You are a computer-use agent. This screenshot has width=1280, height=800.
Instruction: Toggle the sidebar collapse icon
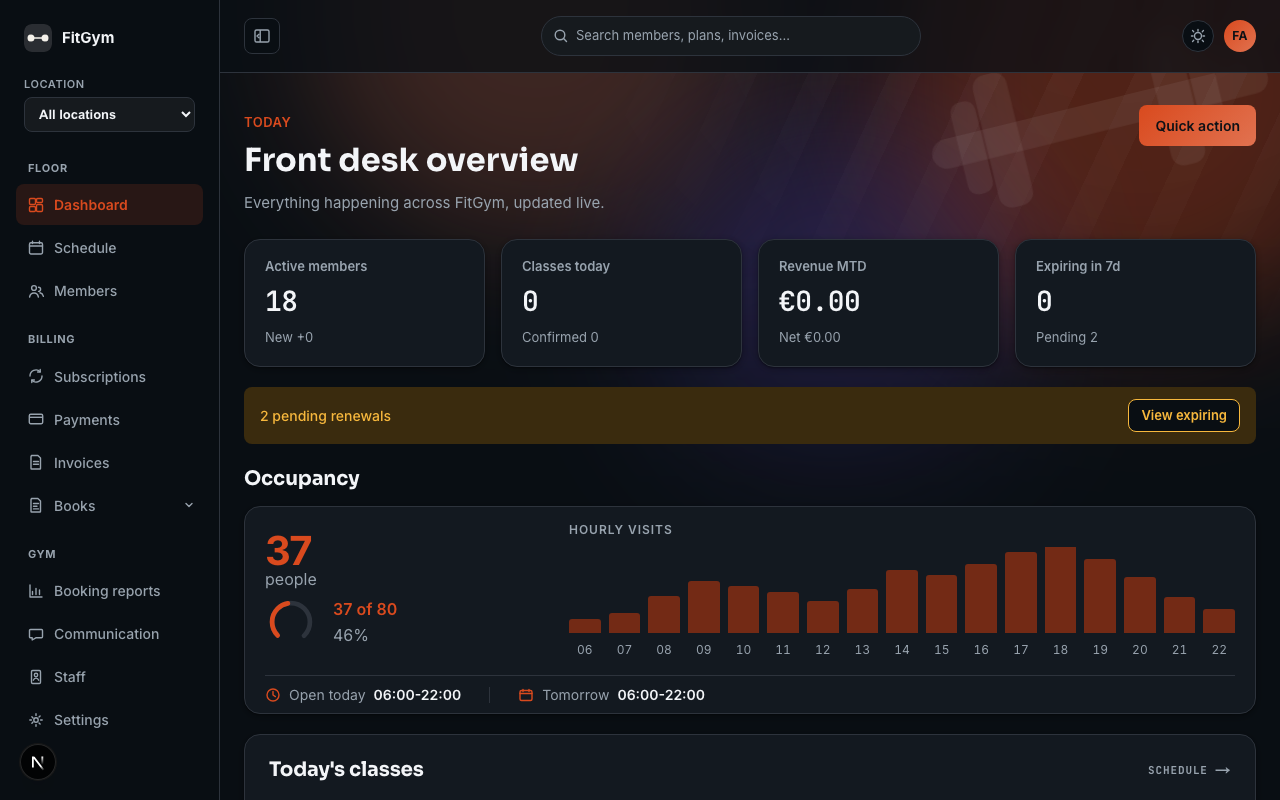click(262, 36)
